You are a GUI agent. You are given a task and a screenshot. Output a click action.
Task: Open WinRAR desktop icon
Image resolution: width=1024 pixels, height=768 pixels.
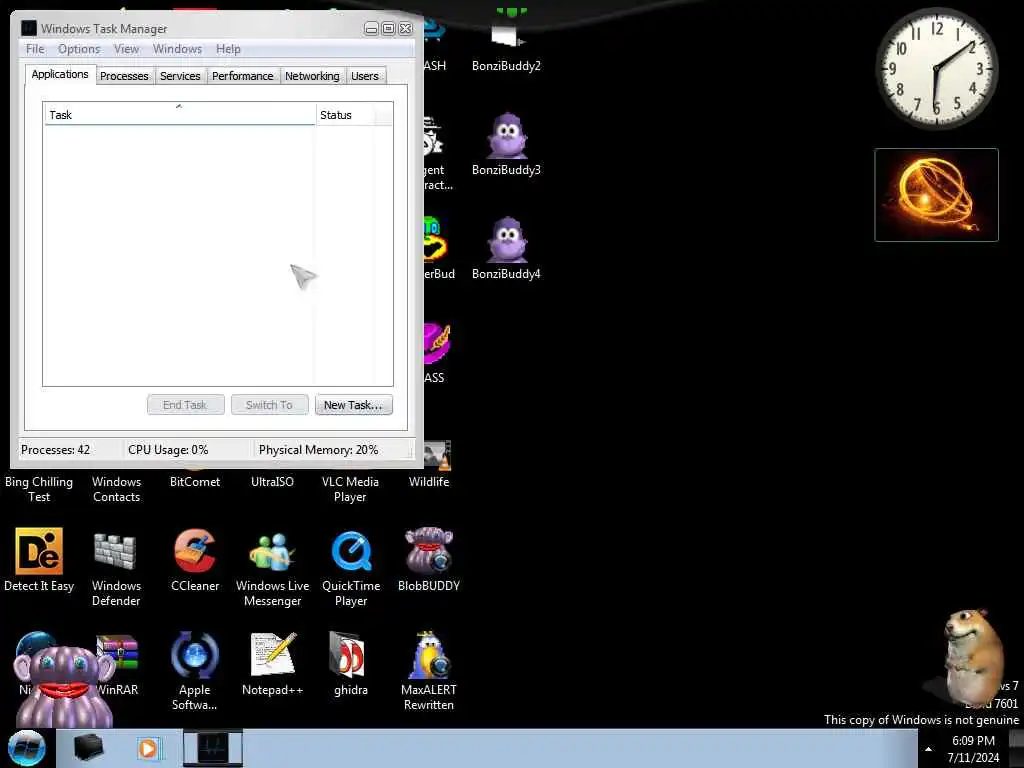click(118, 663)
